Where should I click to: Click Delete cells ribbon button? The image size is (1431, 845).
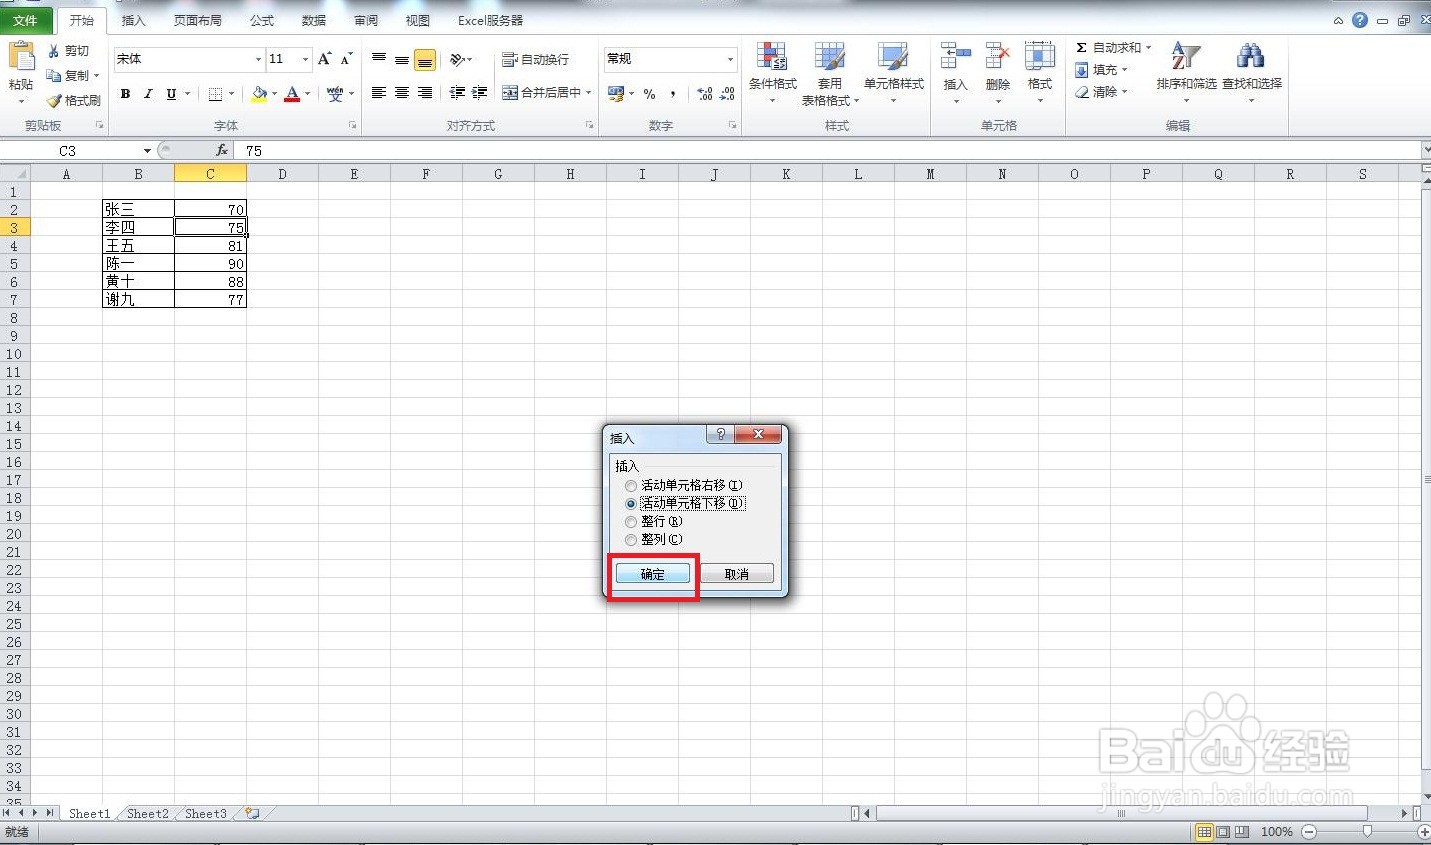(998, 72)
